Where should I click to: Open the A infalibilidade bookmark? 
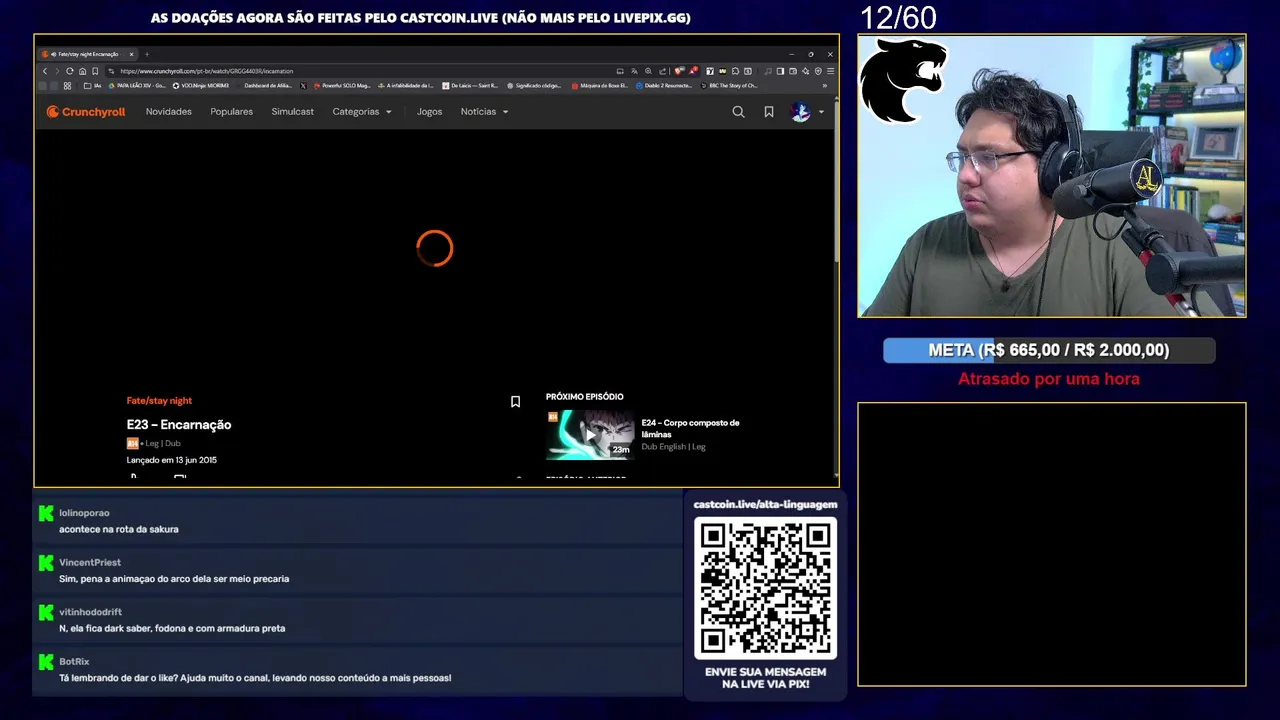(x=405, y=86)
